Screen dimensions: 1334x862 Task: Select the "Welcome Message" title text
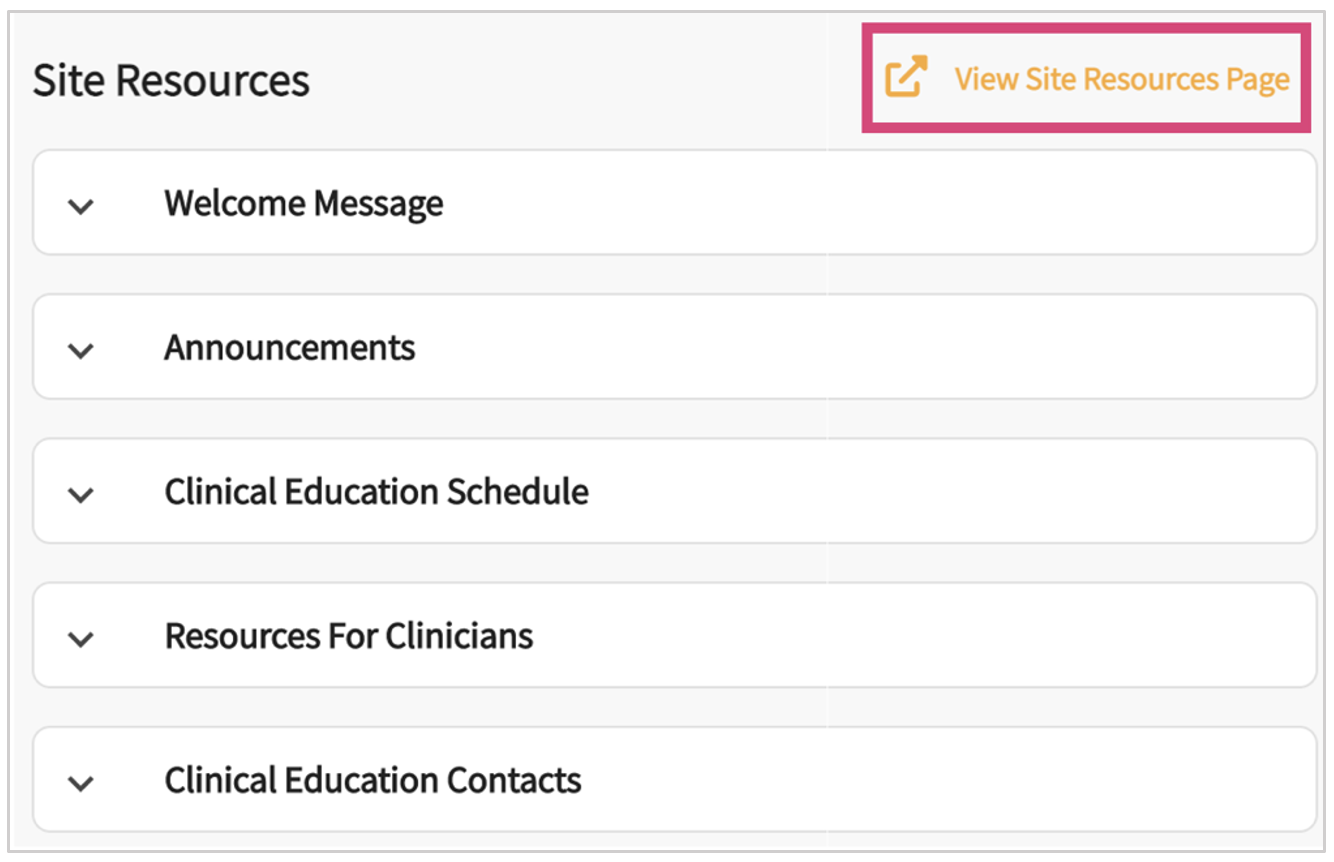click(303, 203)
